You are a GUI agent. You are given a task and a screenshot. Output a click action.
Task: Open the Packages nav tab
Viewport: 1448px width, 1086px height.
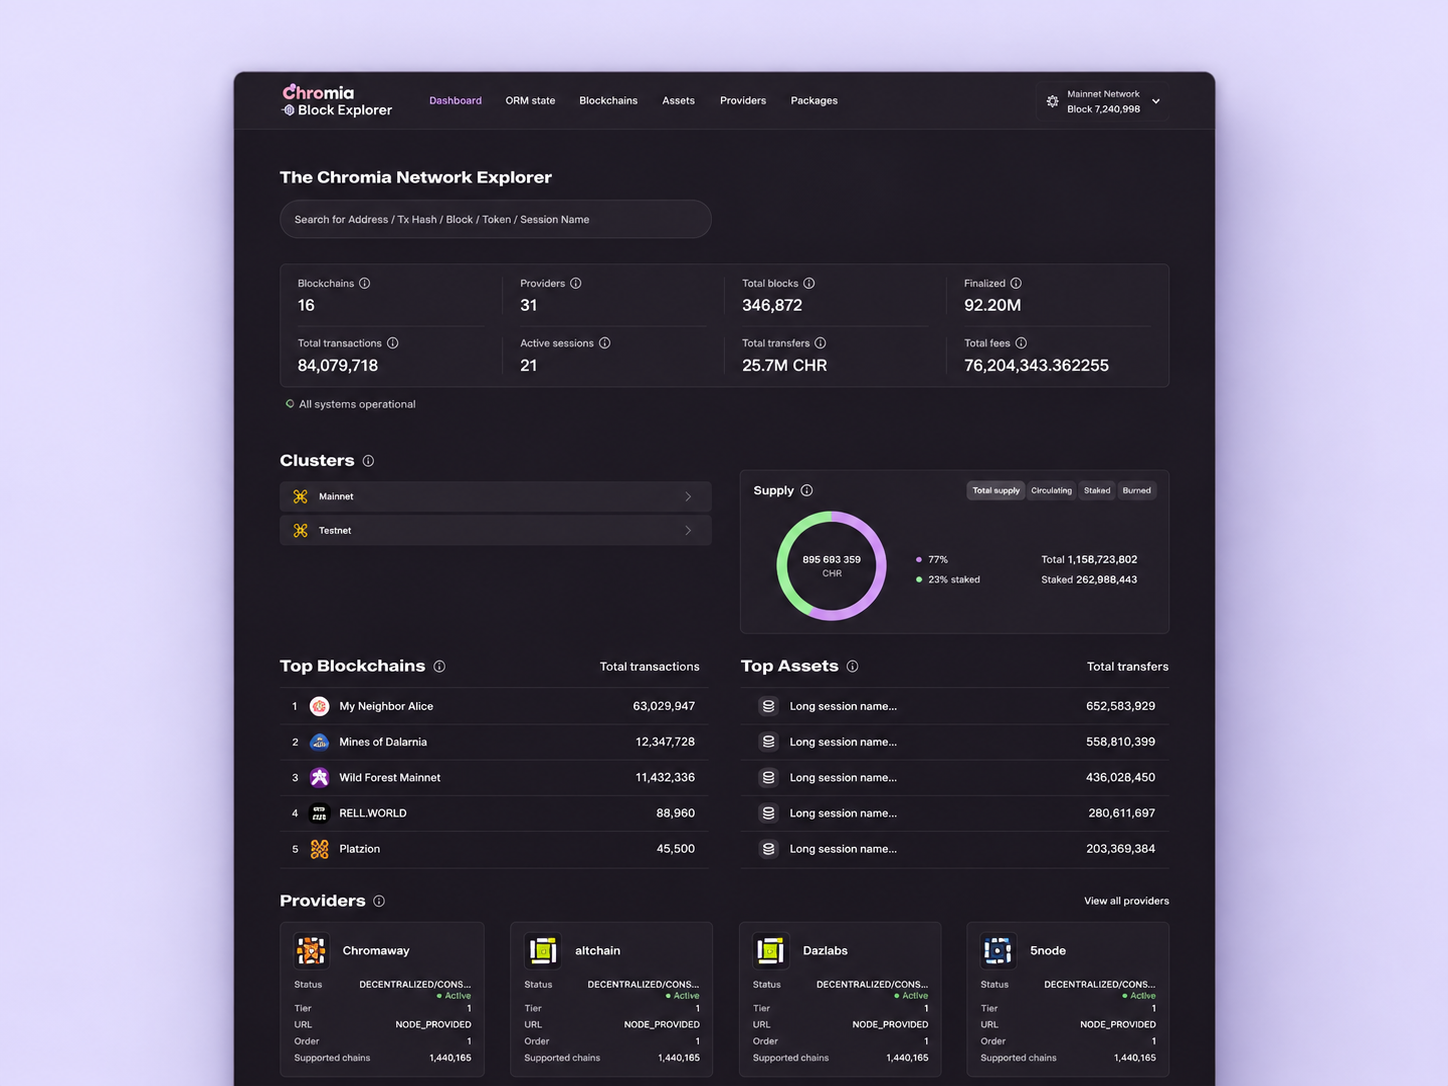[814, 101]
